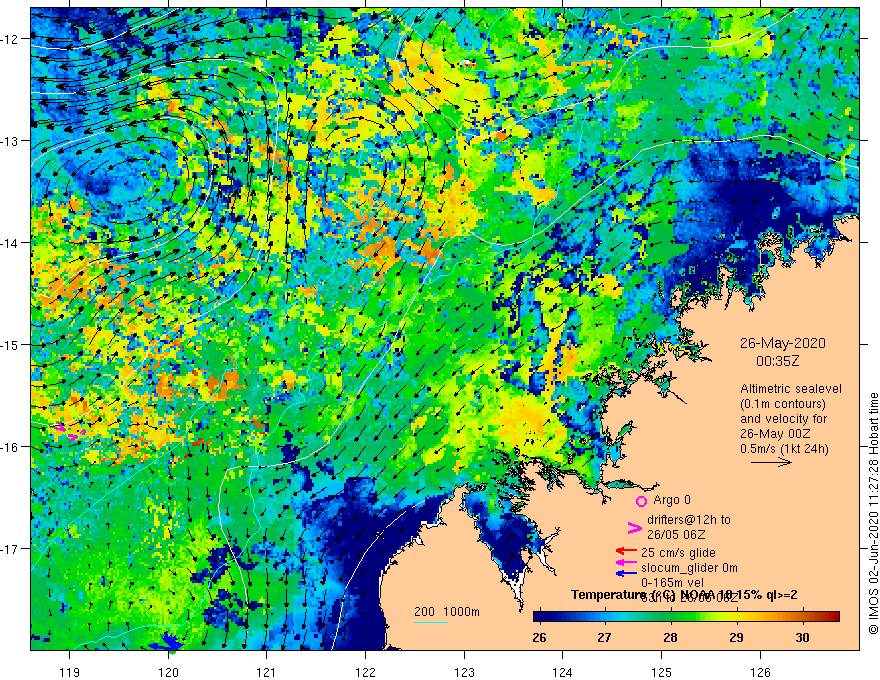Click the IMOS copyright timestamp text

point(873,513)
